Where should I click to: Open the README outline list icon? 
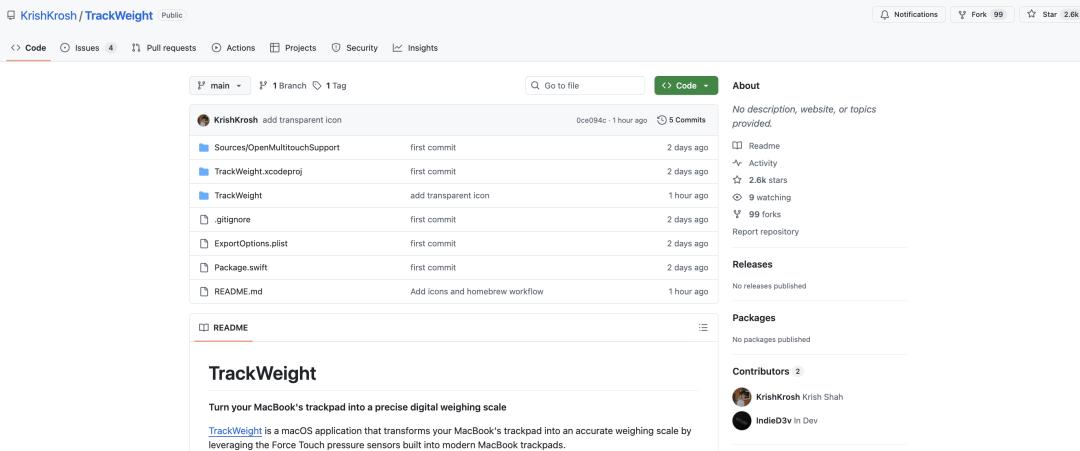(x=703, y=328)
